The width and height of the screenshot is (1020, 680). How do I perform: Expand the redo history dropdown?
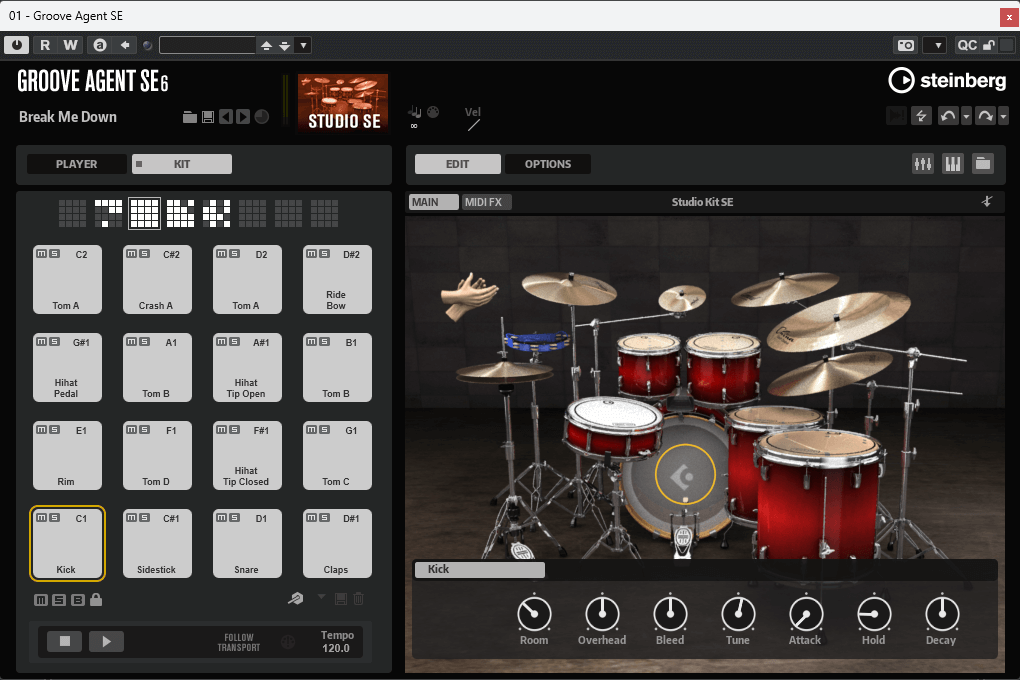click(x=1003, y=117)
